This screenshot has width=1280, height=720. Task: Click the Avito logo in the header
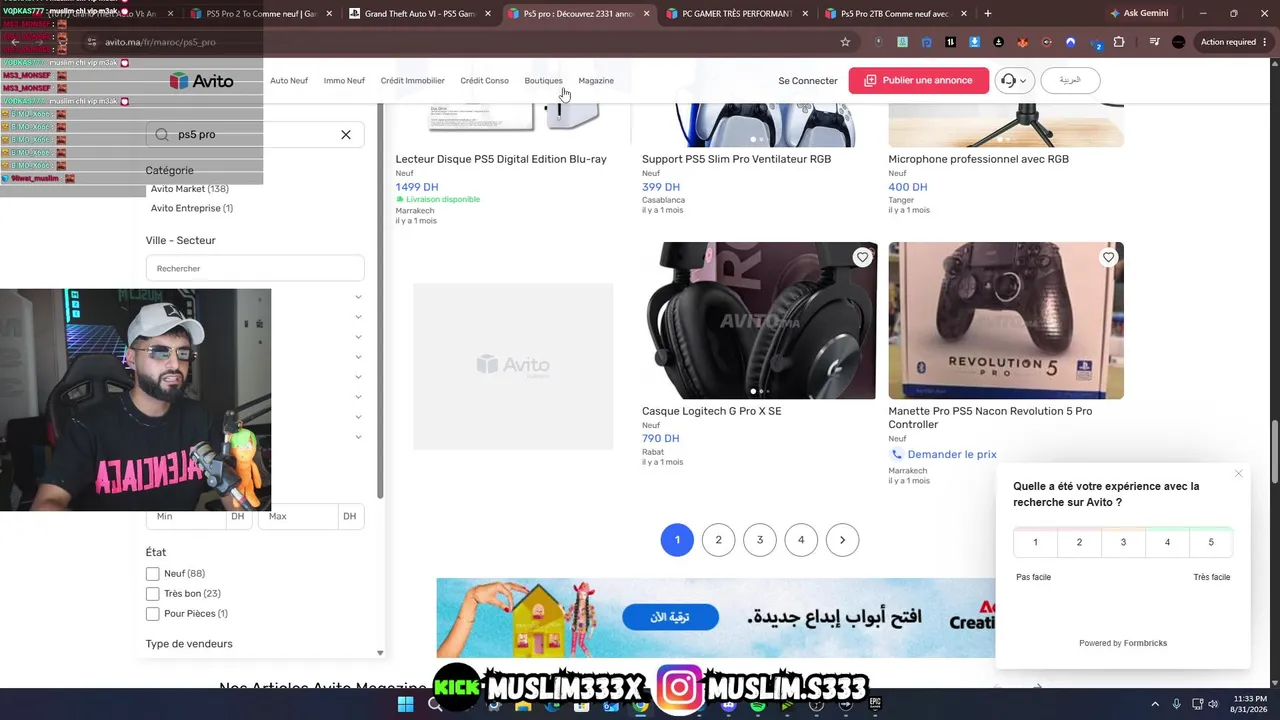coord(201,81)
